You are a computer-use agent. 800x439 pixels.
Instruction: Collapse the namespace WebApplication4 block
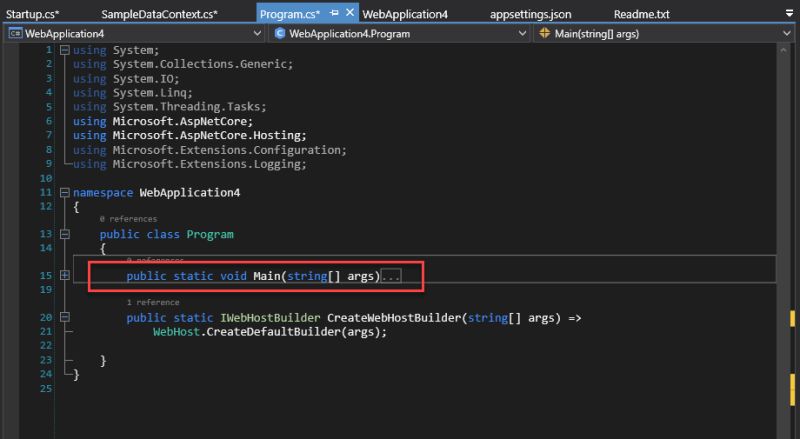[65, 192]
